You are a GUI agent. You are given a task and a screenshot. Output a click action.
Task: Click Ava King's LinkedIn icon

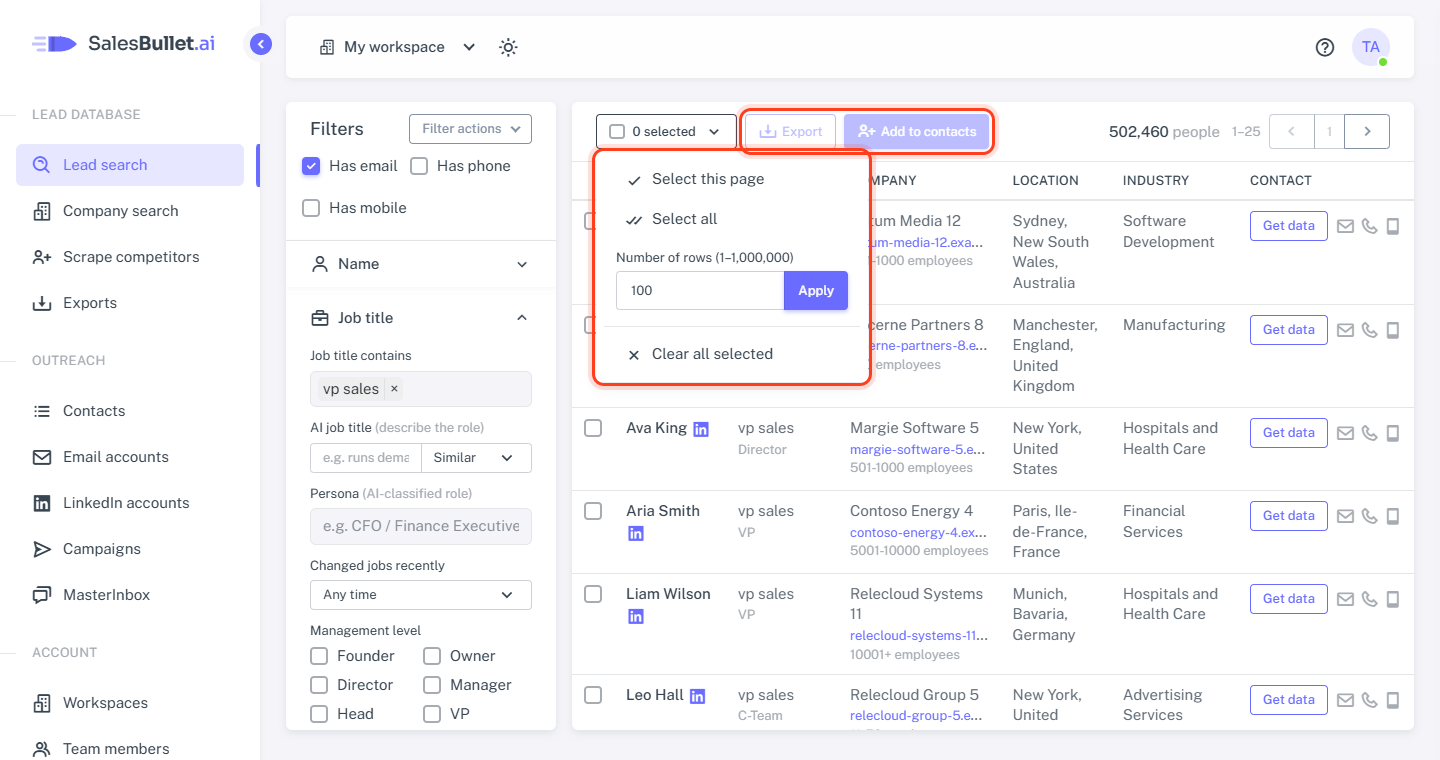tap(701, 429)
